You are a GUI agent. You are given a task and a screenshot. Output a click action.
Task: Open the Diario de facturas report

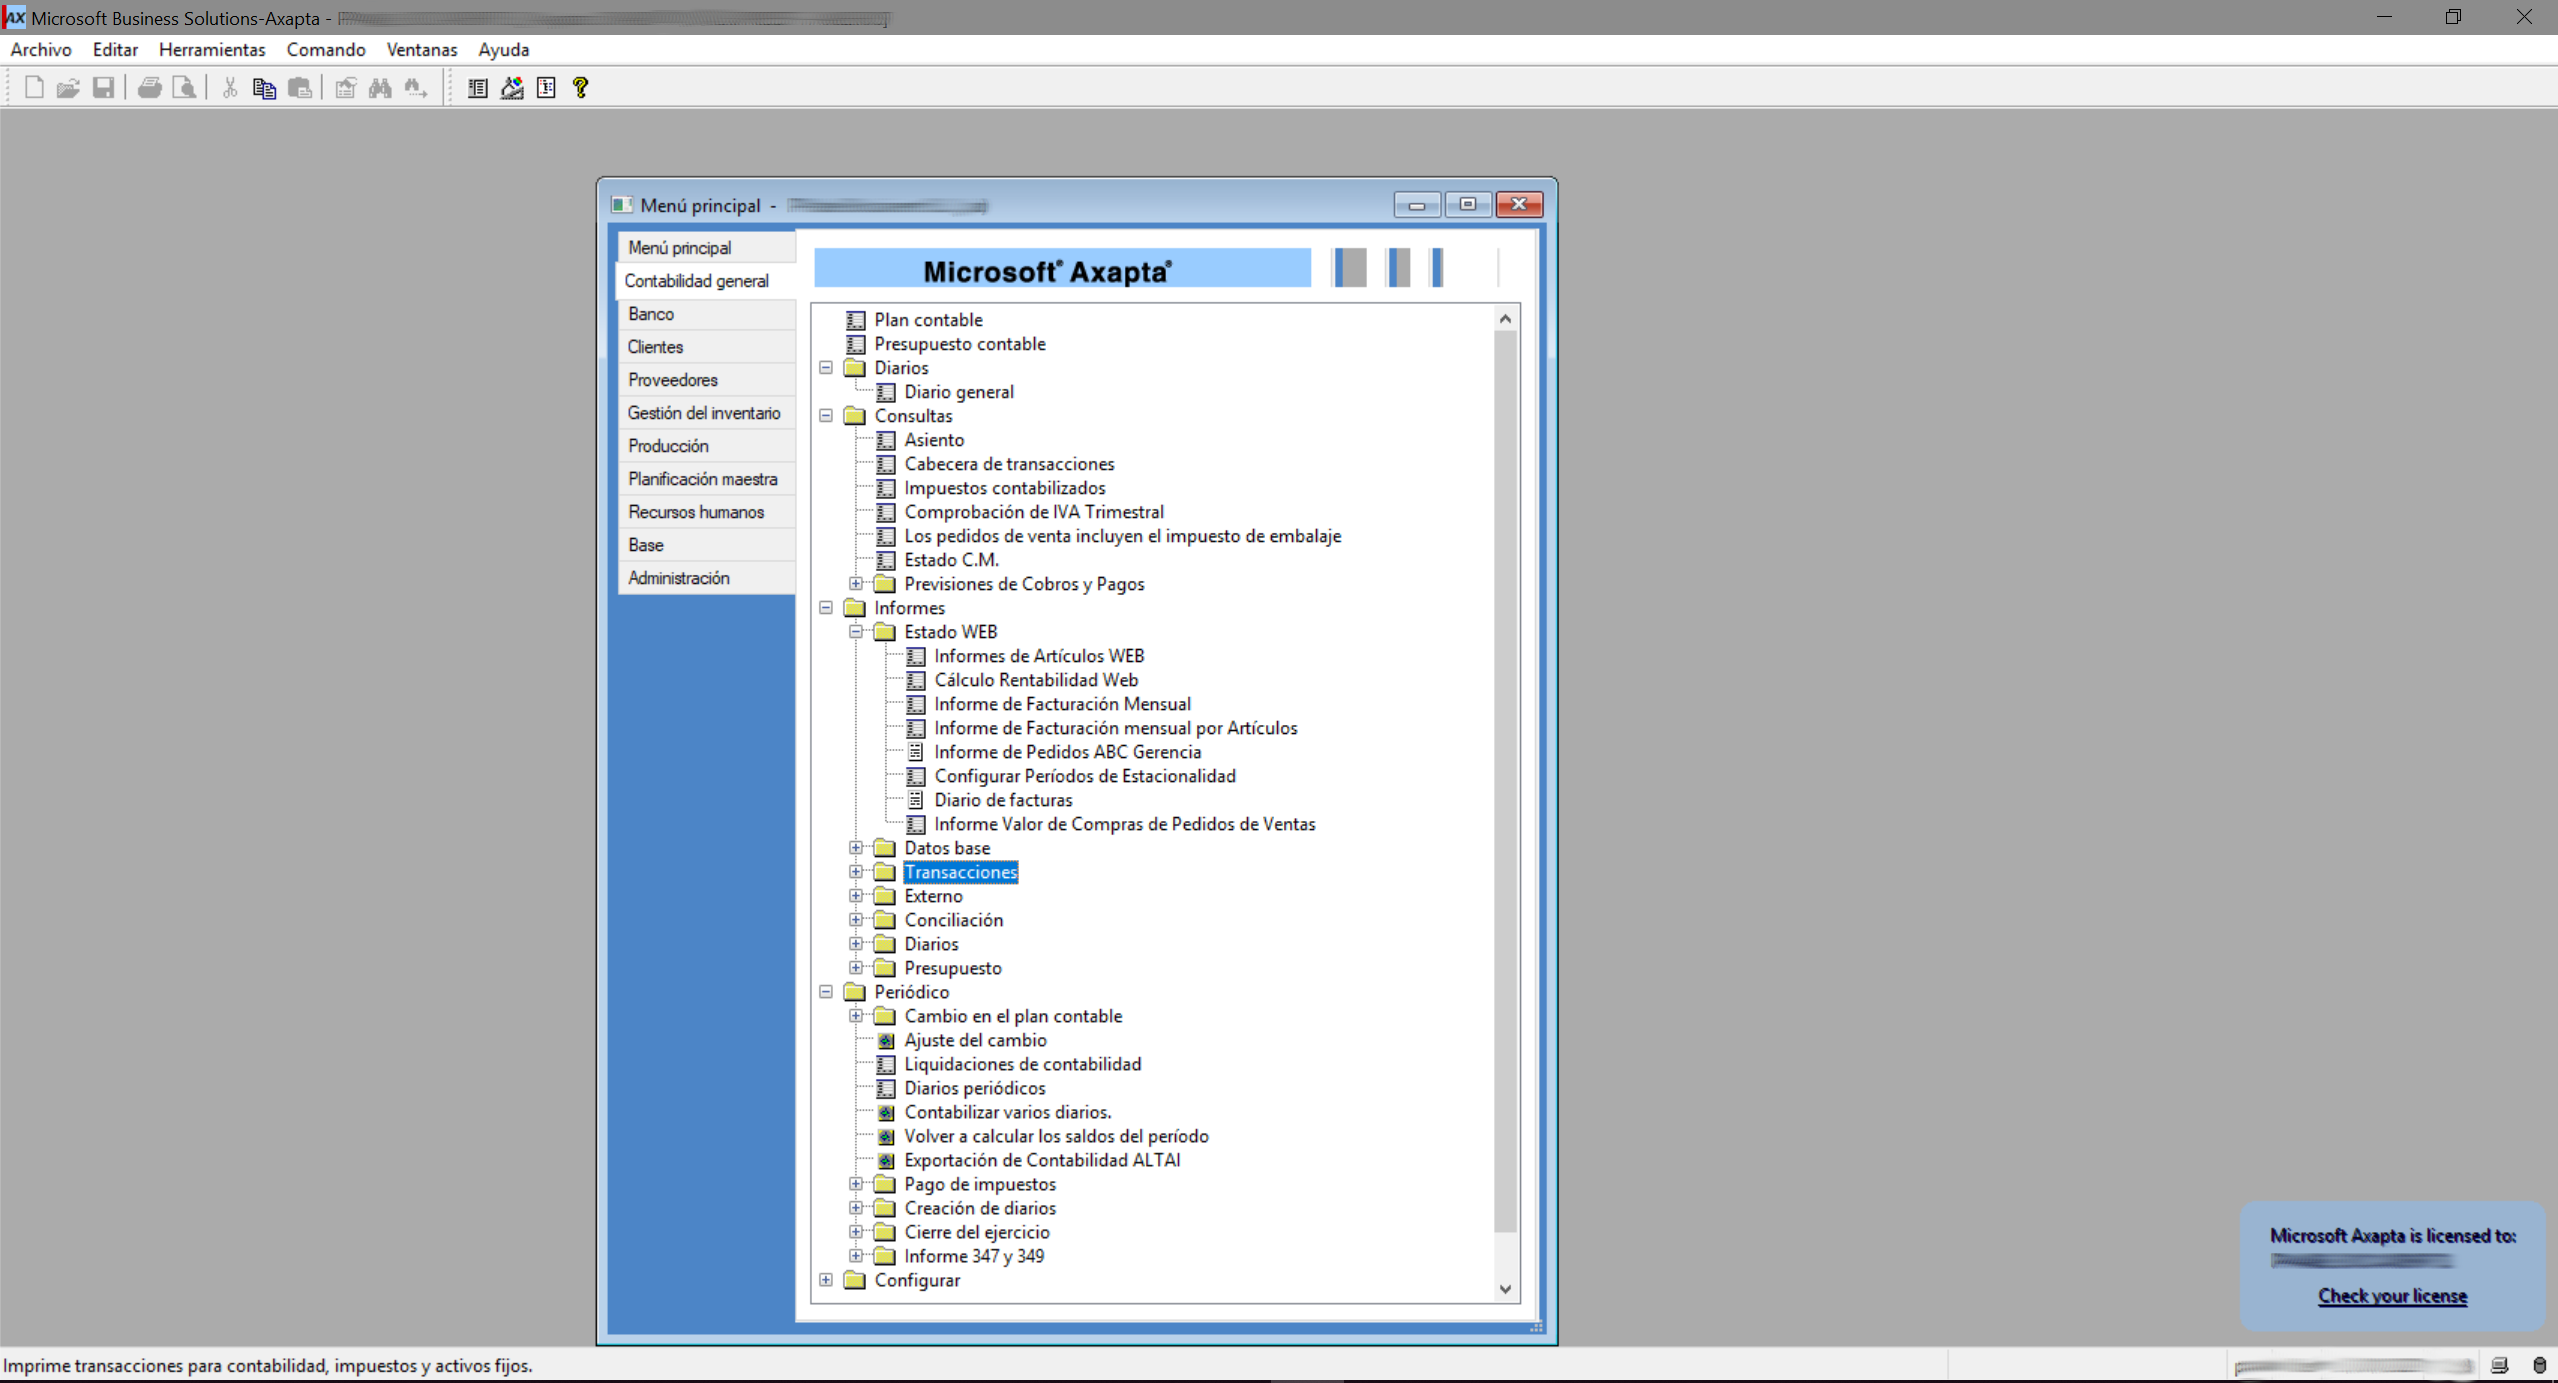(x=1002, y=800)
